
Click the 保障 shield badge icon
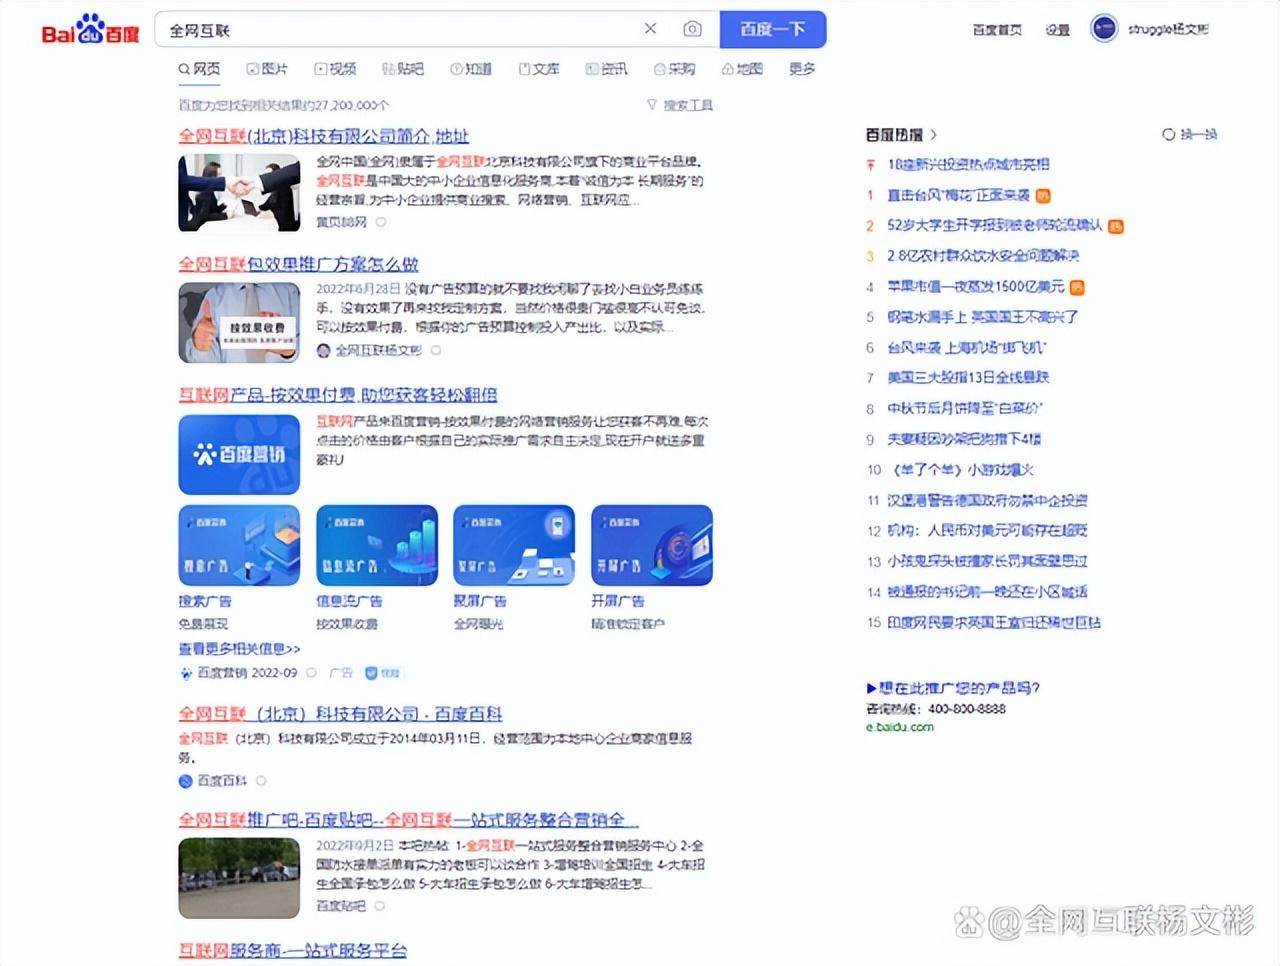371,673
